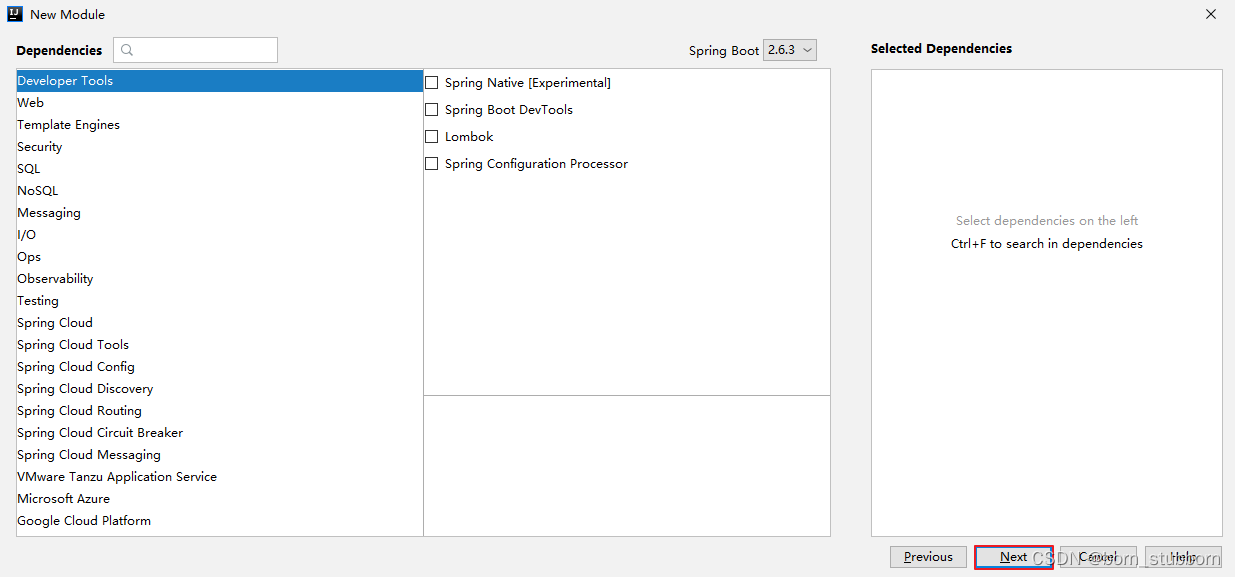
Task: Select the SQL category
Action: tap(220, 169)
